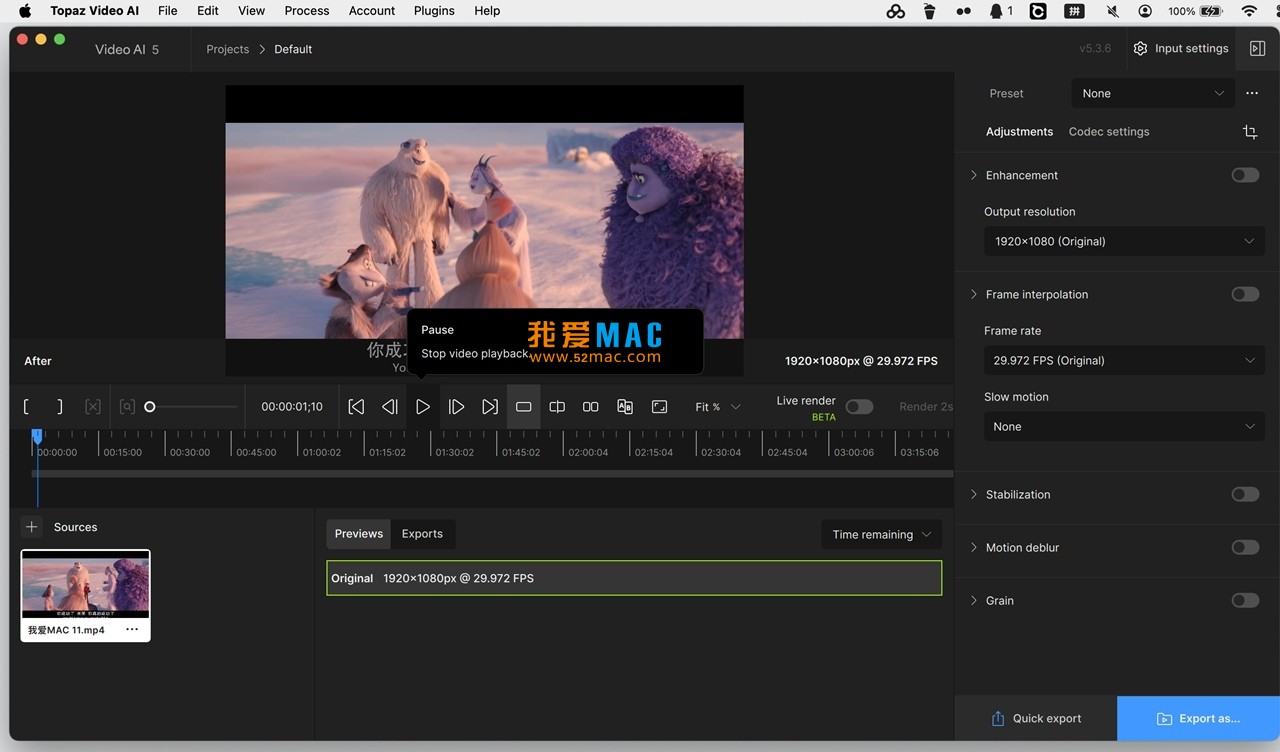Switch to Codec settings tab
The image size is (1280, 752).
coord(1109,132)
